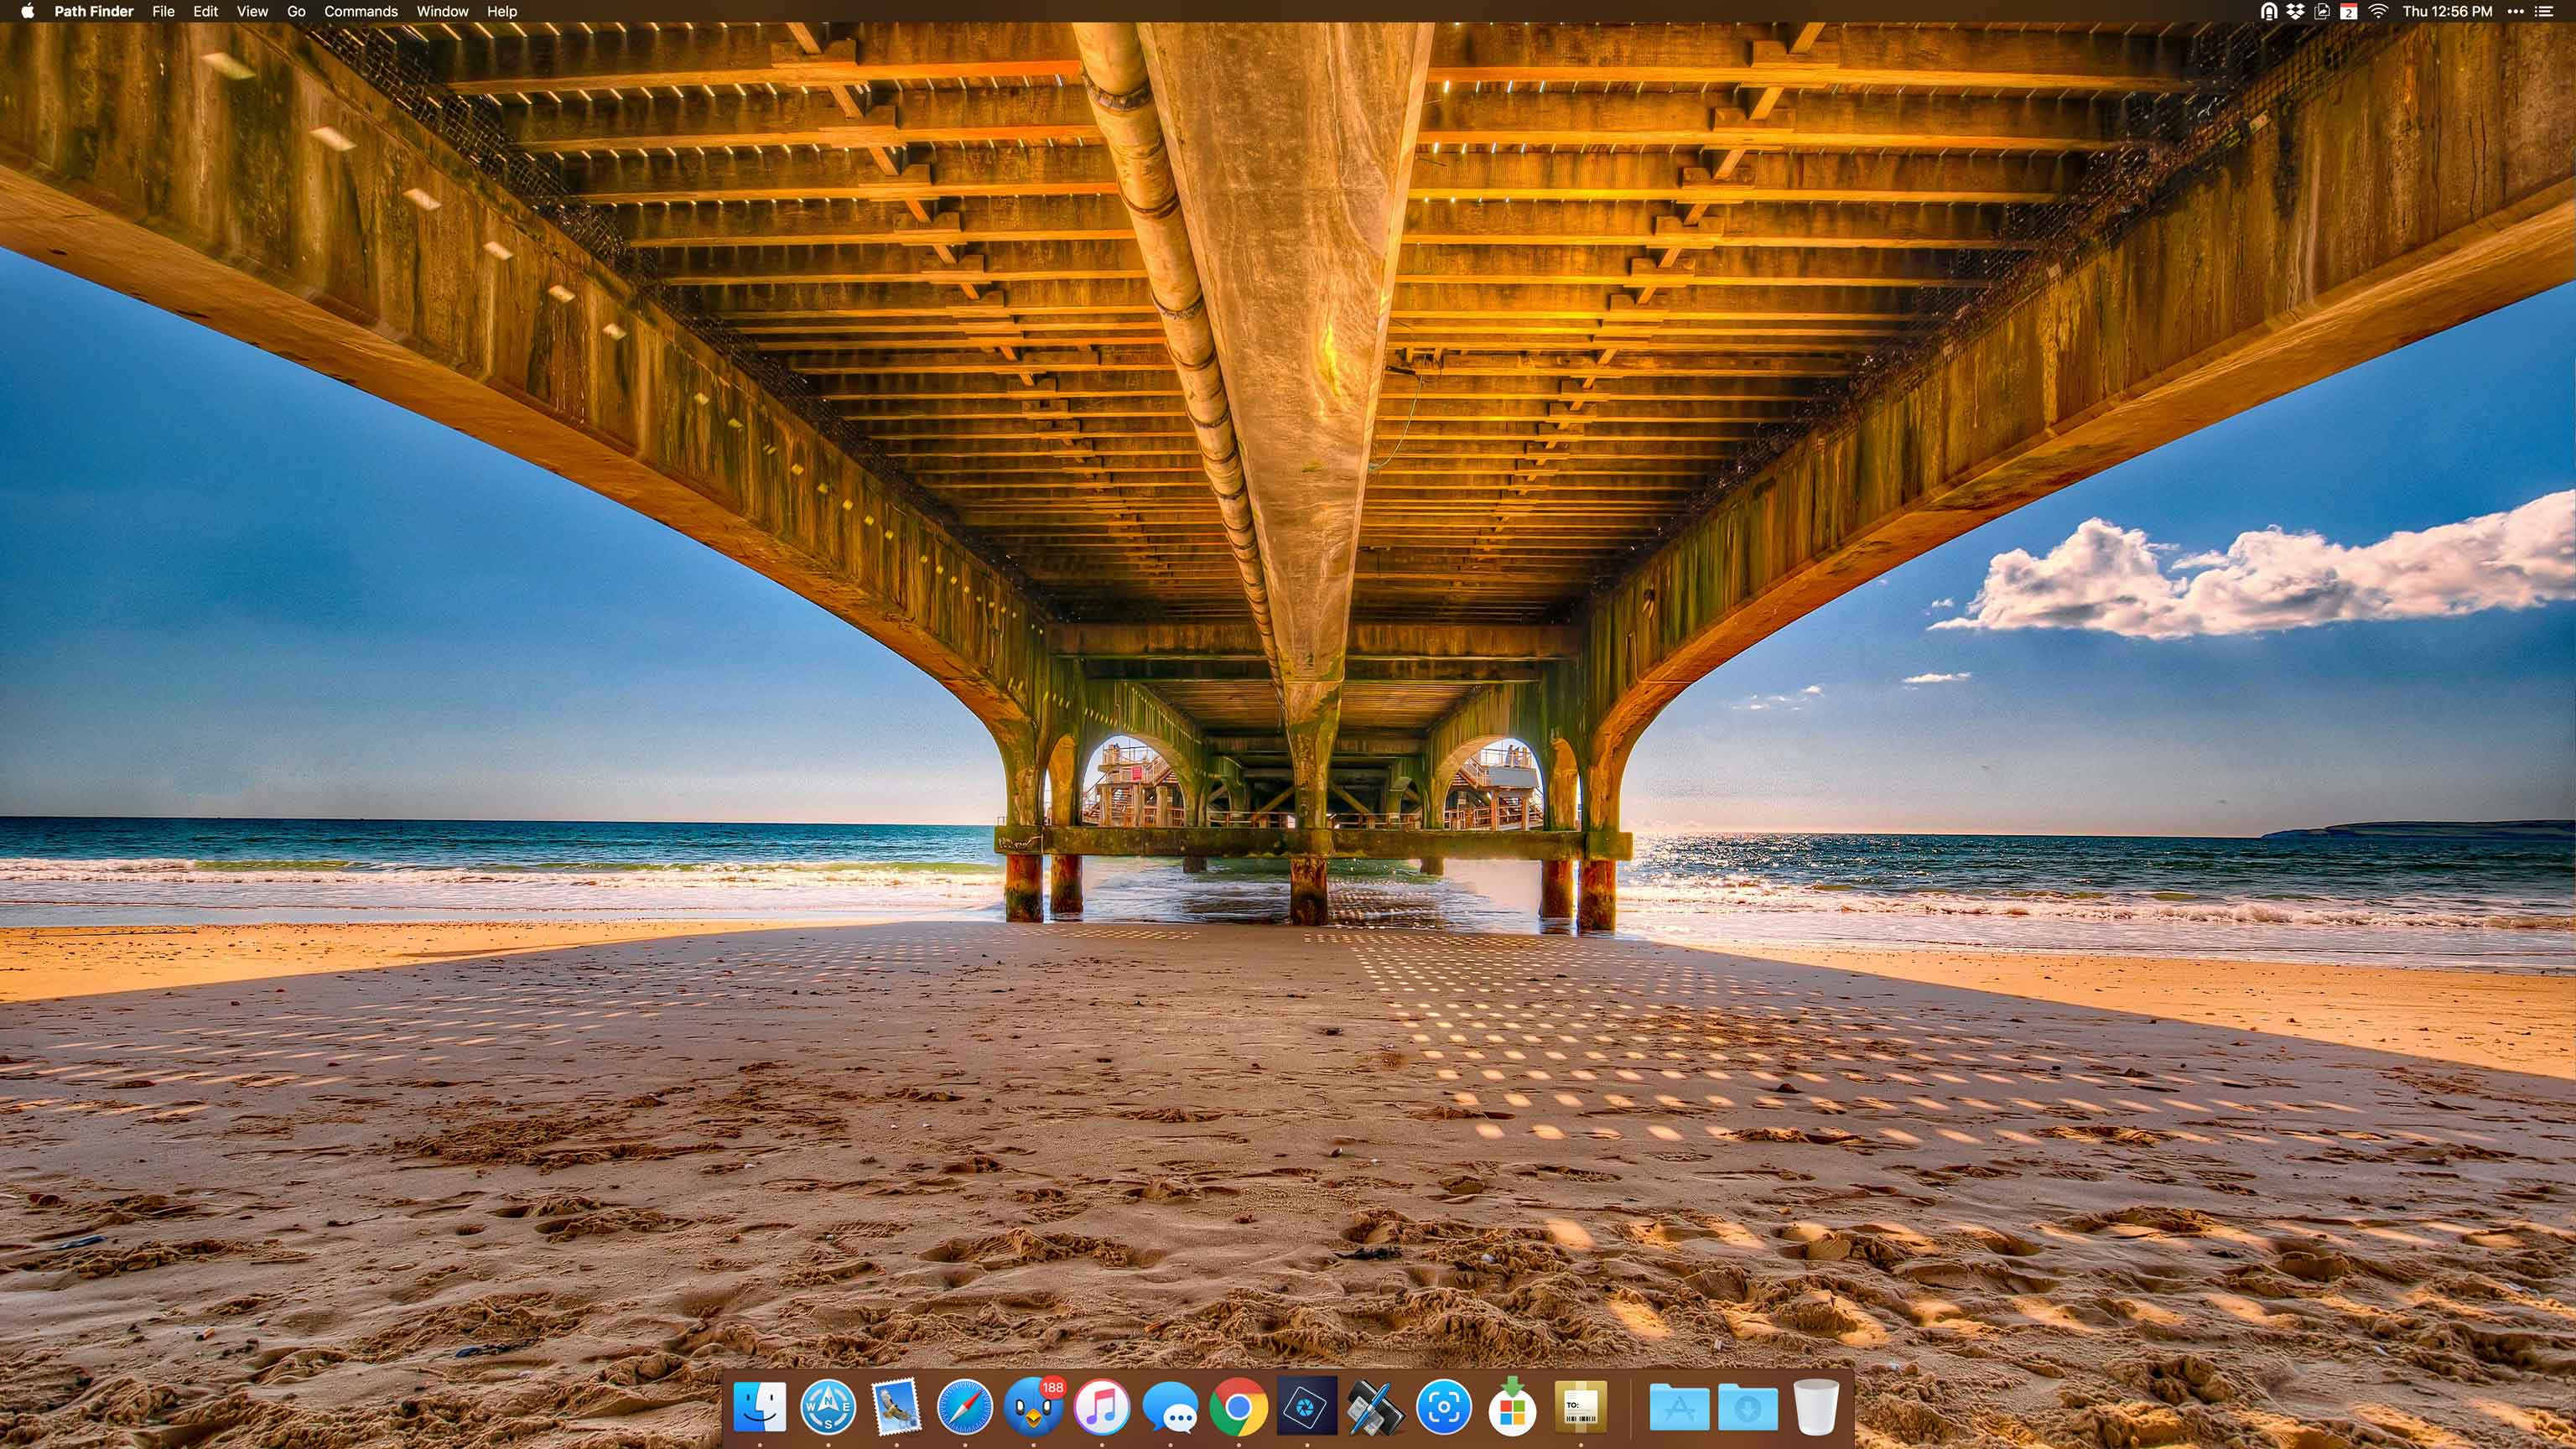Open the Commands menu
Screen dimensions: 2576x1449
360,11
